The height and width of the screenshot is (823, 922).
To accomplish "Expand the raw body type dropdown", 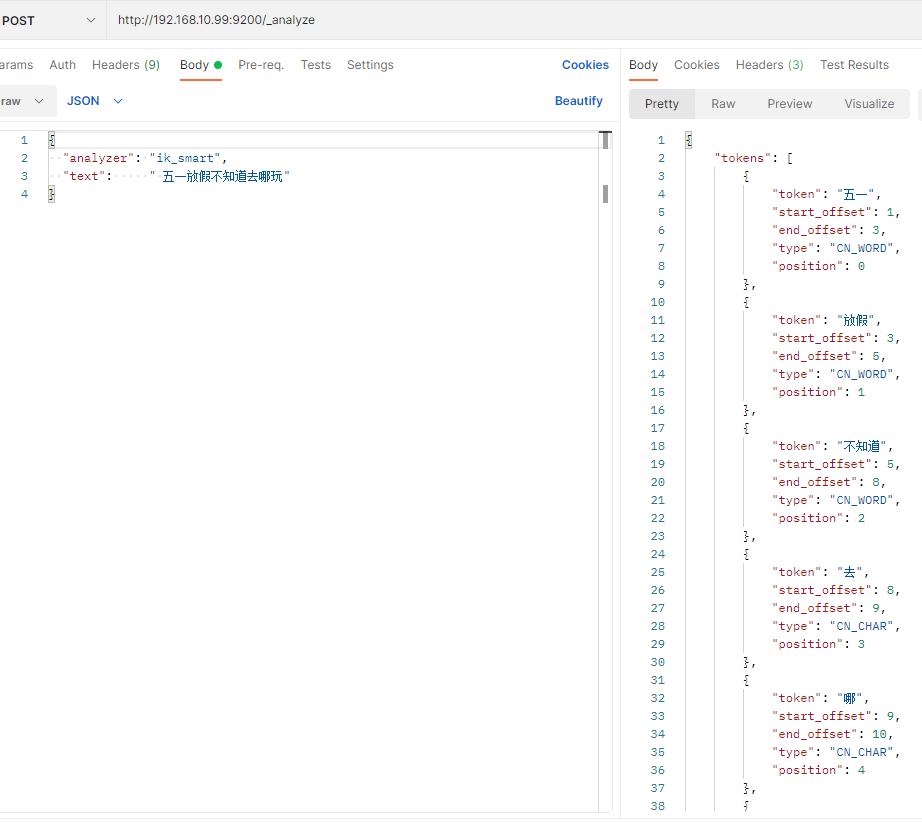I will tap(22, 101).
